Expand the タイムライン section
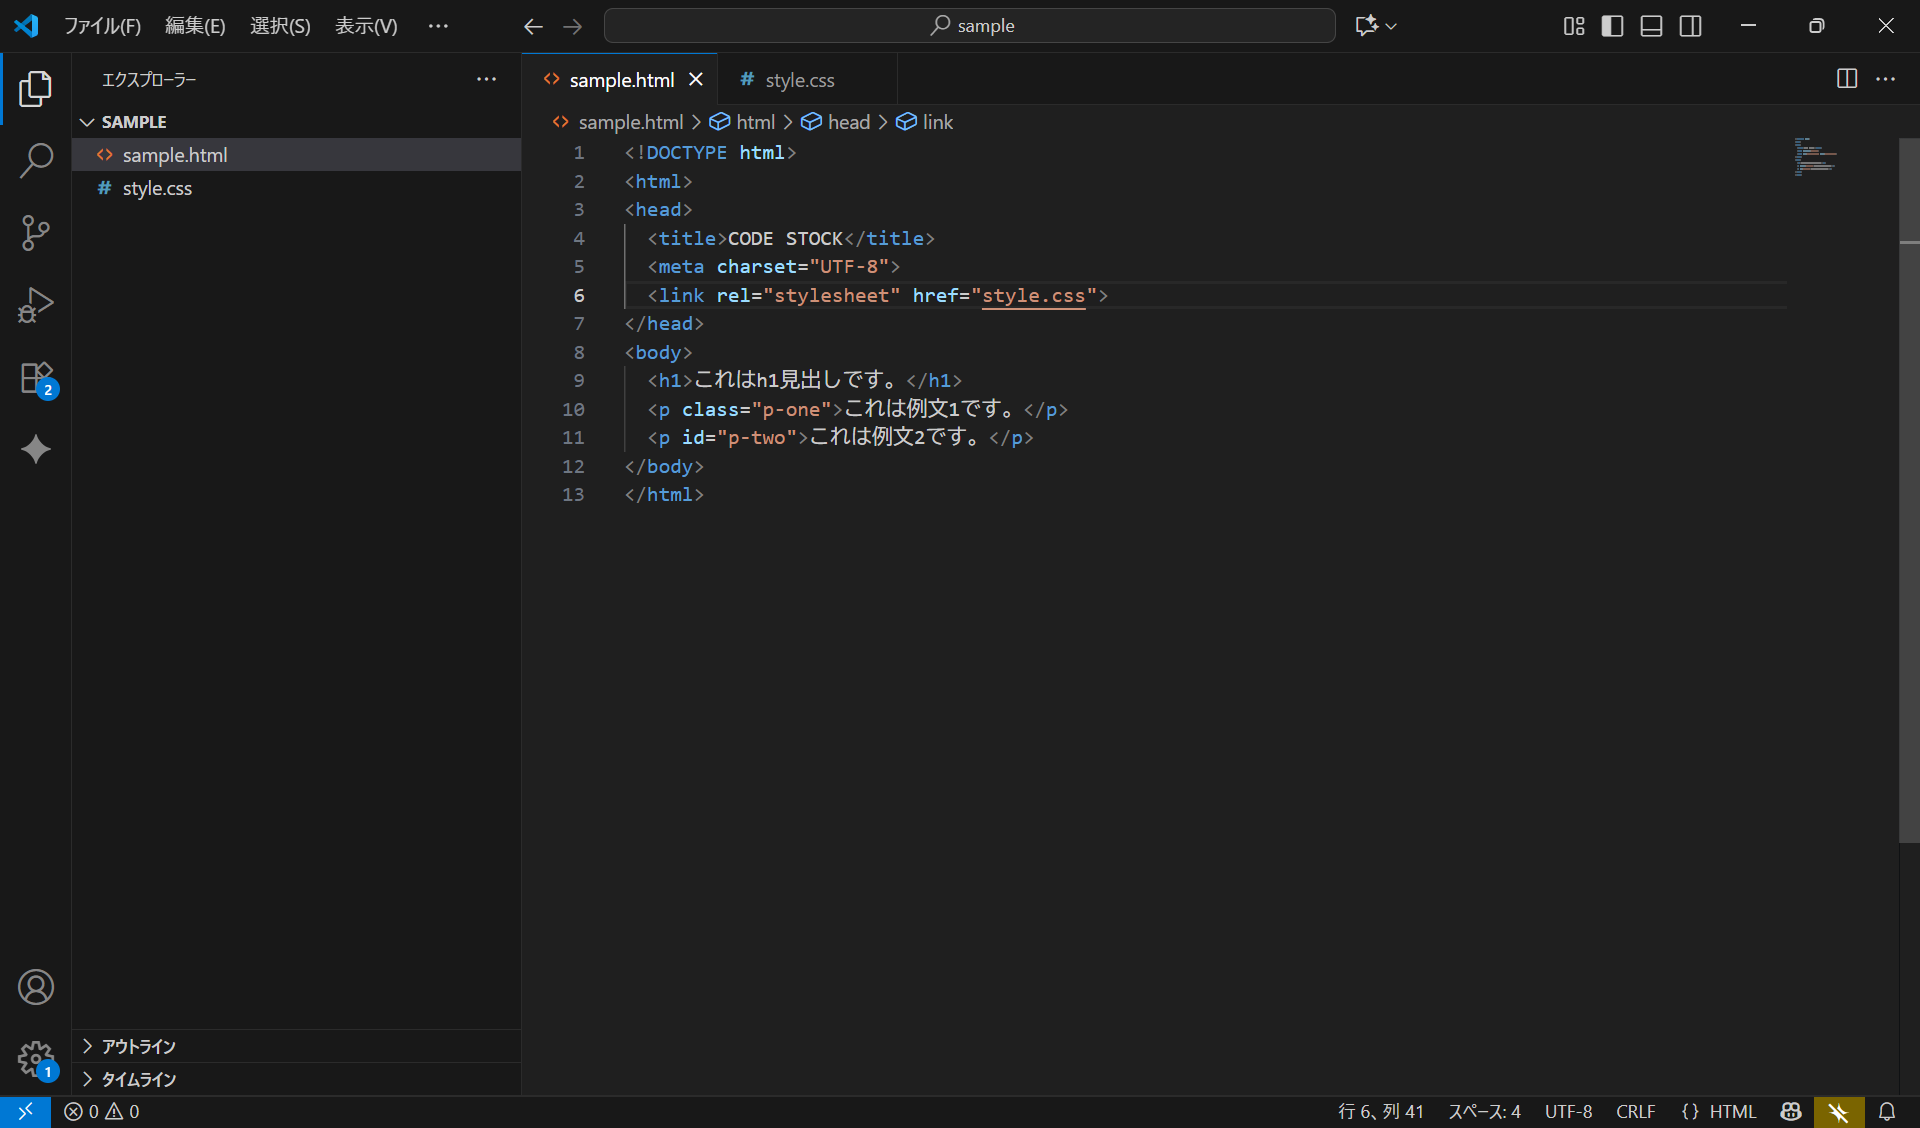 tap(138, 1080)
